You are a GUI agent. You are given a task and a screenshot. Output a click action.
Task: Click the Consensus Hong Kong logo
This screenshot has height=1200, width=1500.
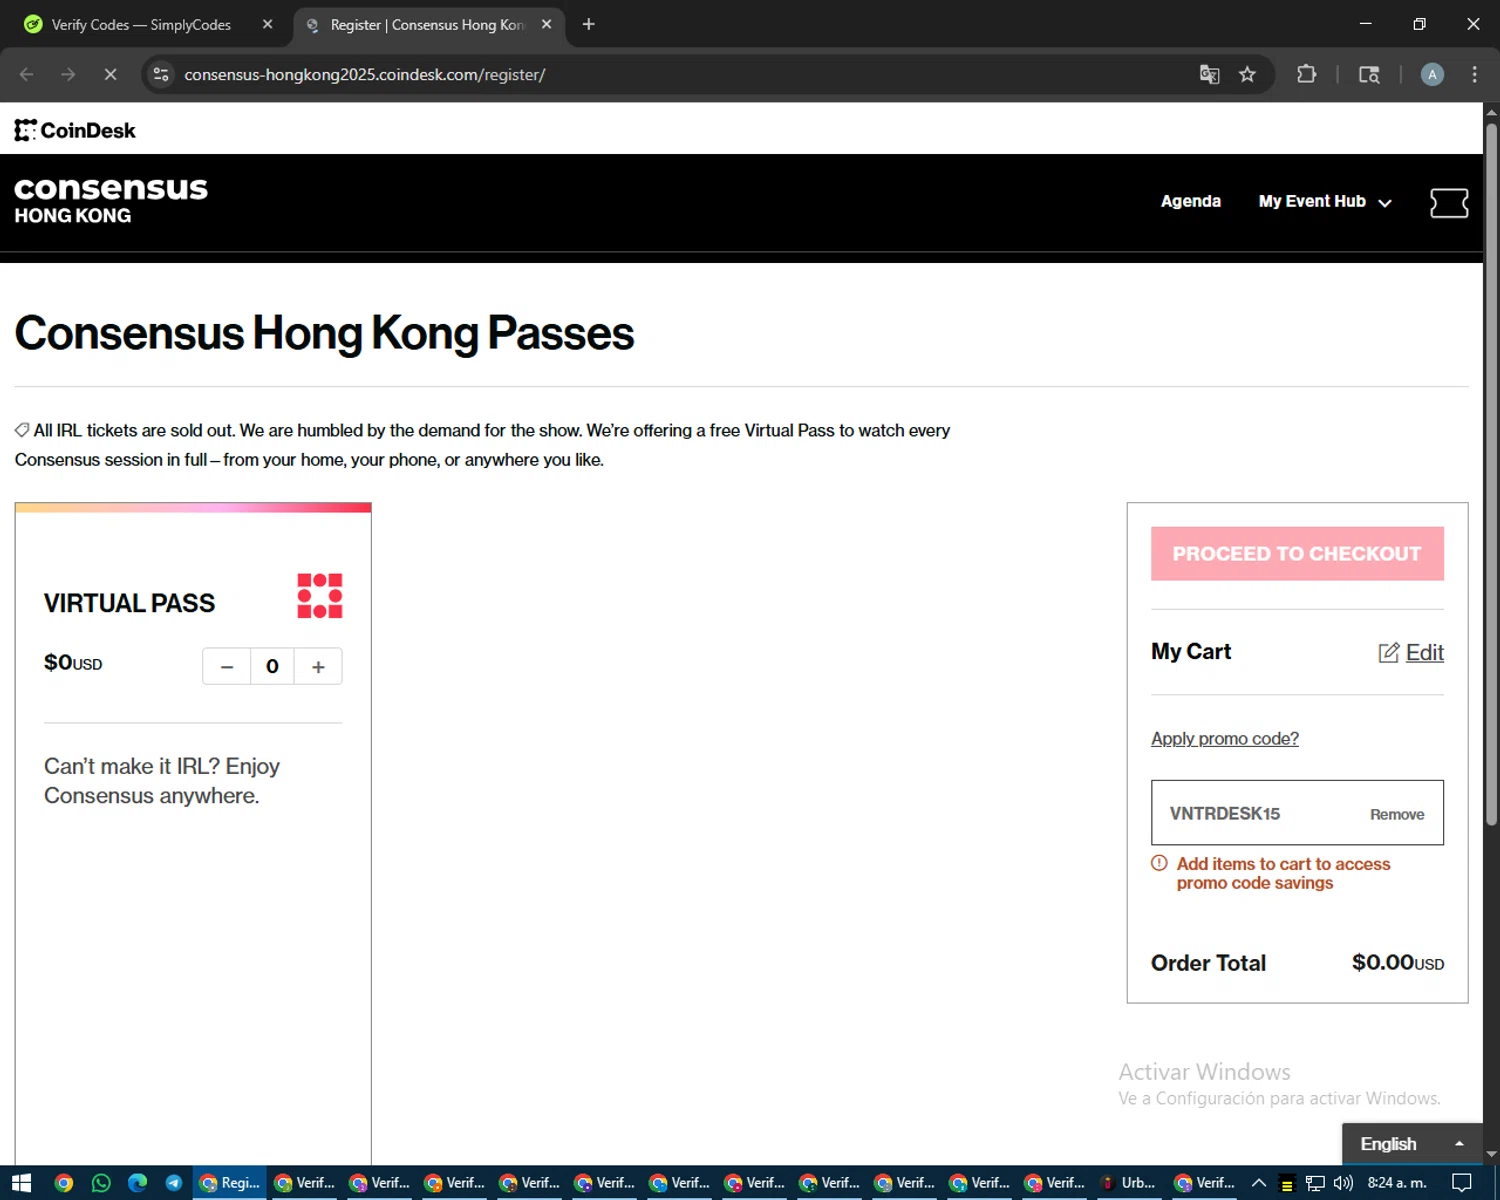[x=111, y=200]
